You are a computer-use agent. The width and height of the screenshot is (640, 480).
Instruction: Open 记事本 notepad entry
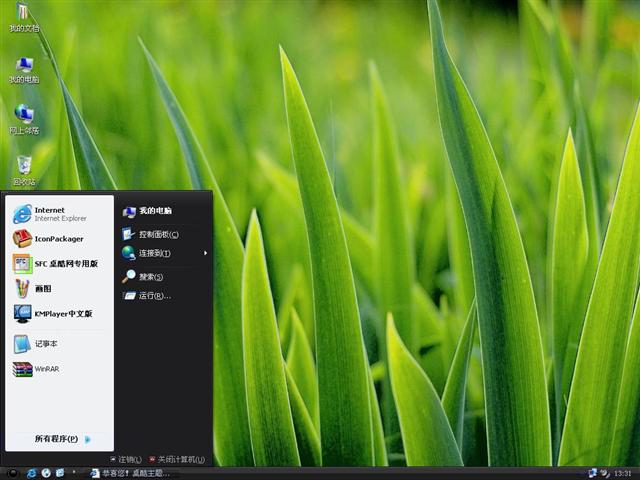pos(60,344)
